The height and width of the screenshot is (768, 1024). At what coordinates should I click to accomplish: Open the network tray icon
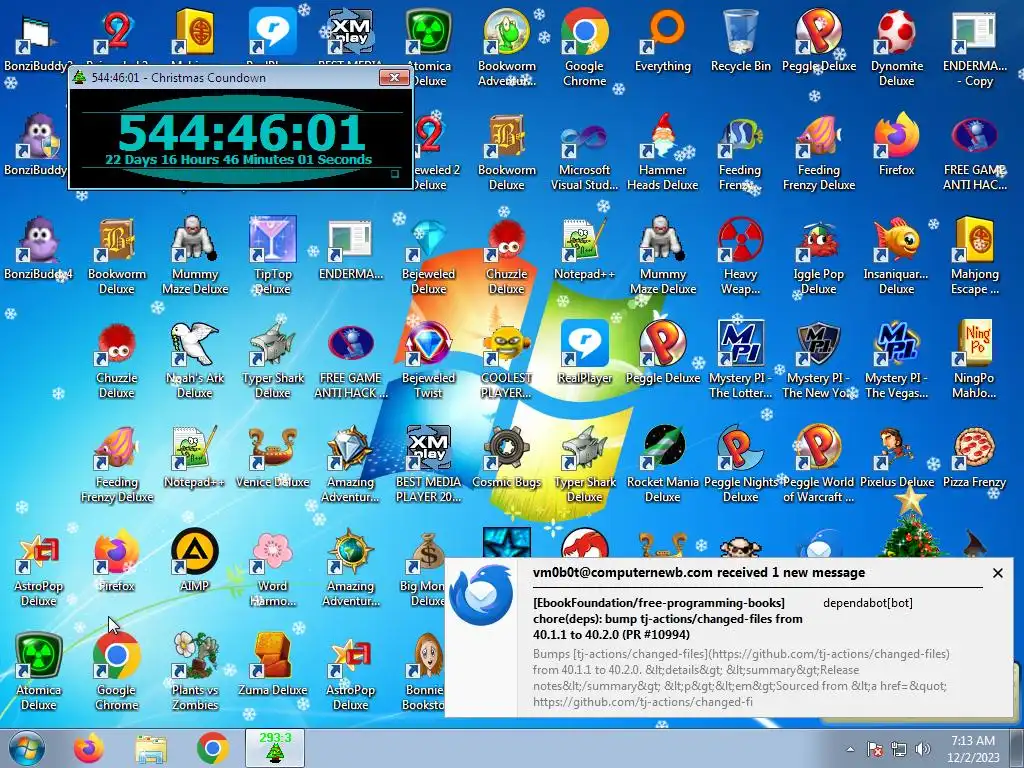(899, 749)
